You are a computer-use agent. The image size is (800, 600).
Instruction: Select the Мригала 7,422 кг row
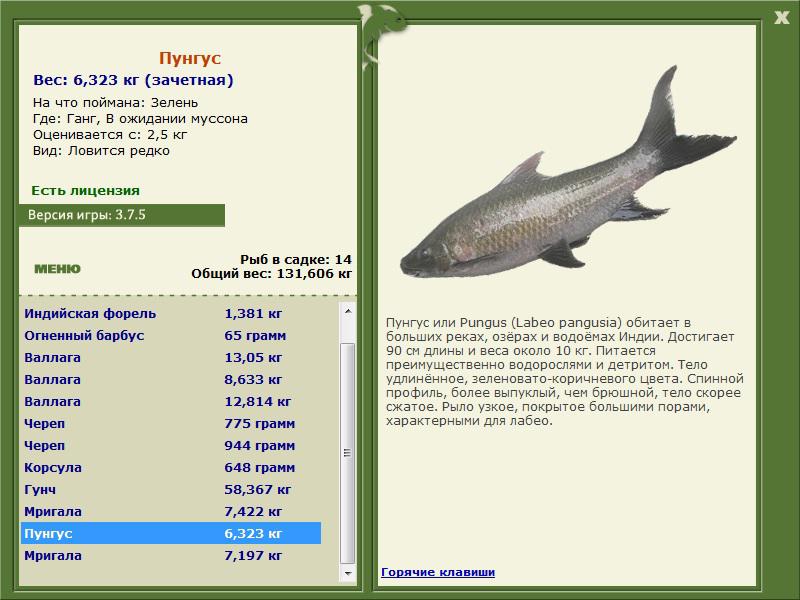tap(171, 511)
